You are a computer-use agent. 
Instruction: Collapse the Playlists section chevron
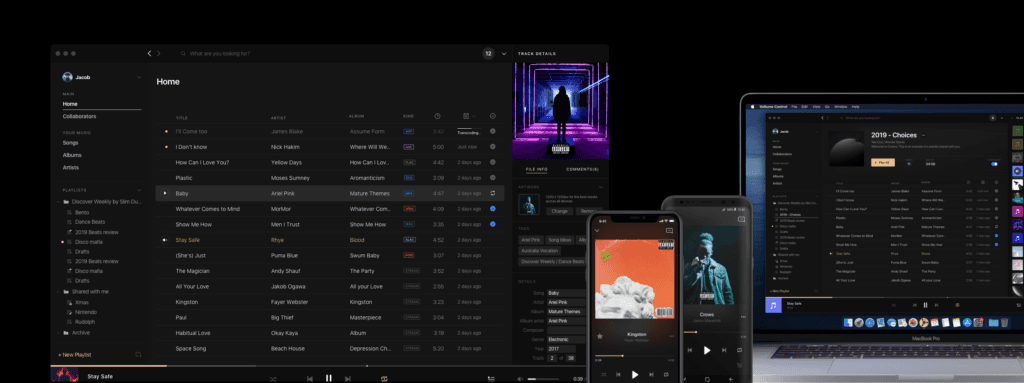click(x=138, y=190)
